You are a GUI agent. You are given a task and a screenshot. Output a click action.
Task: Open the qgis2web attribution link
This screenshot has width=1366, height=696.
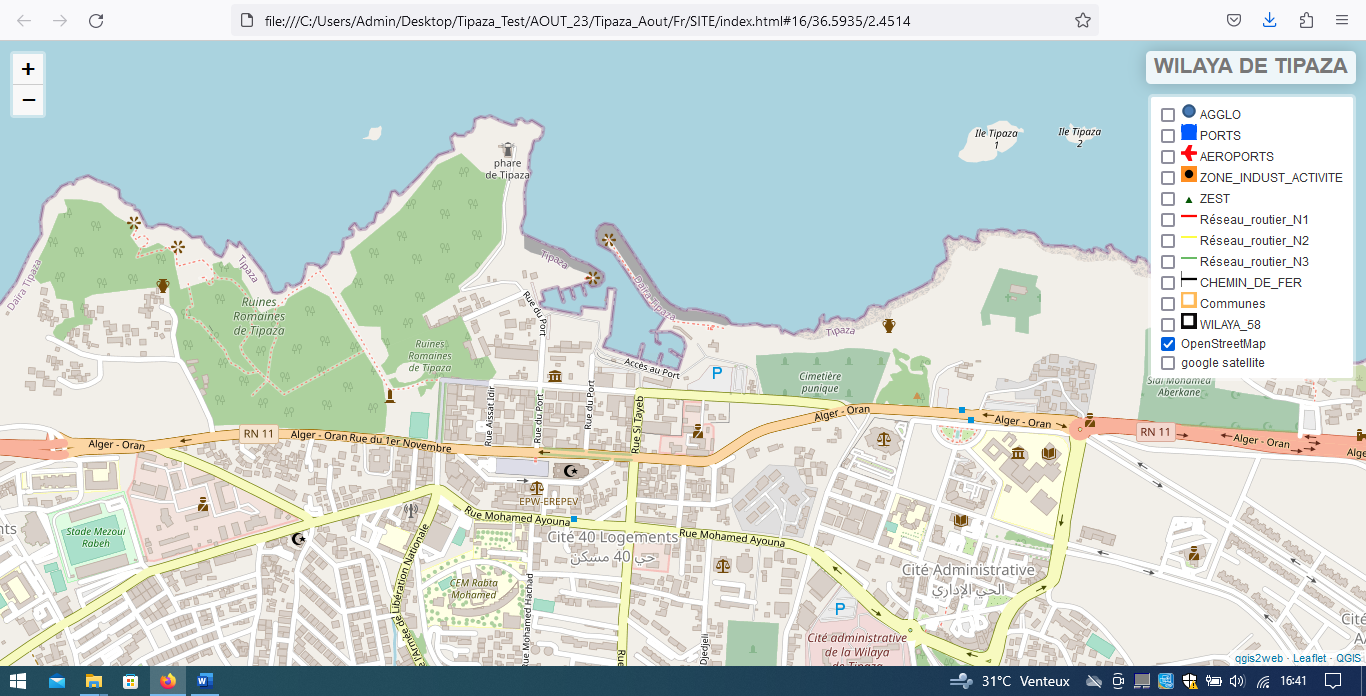click(1258, 658)
